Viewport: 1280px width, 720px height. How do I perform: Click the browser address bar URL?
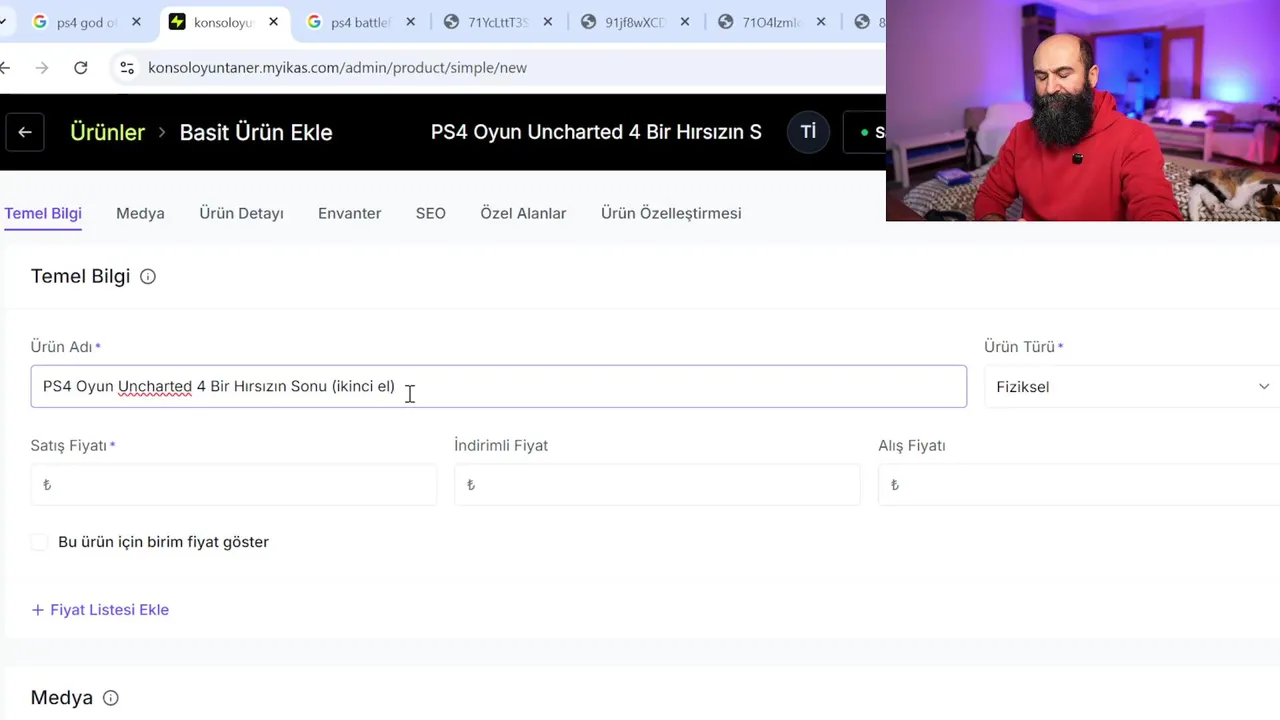(337, 68)
